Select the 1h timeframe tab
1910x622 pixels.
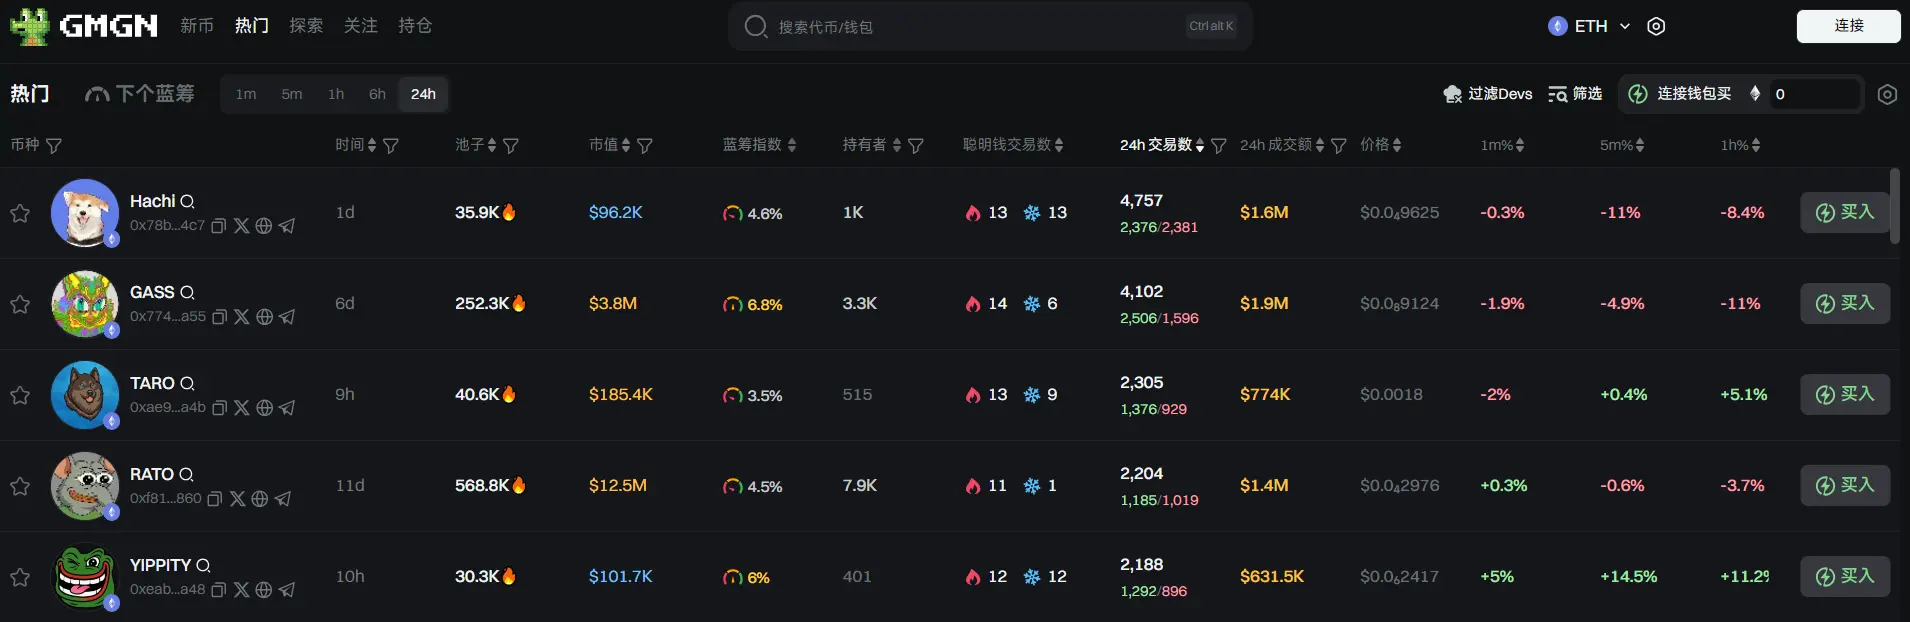336,94
